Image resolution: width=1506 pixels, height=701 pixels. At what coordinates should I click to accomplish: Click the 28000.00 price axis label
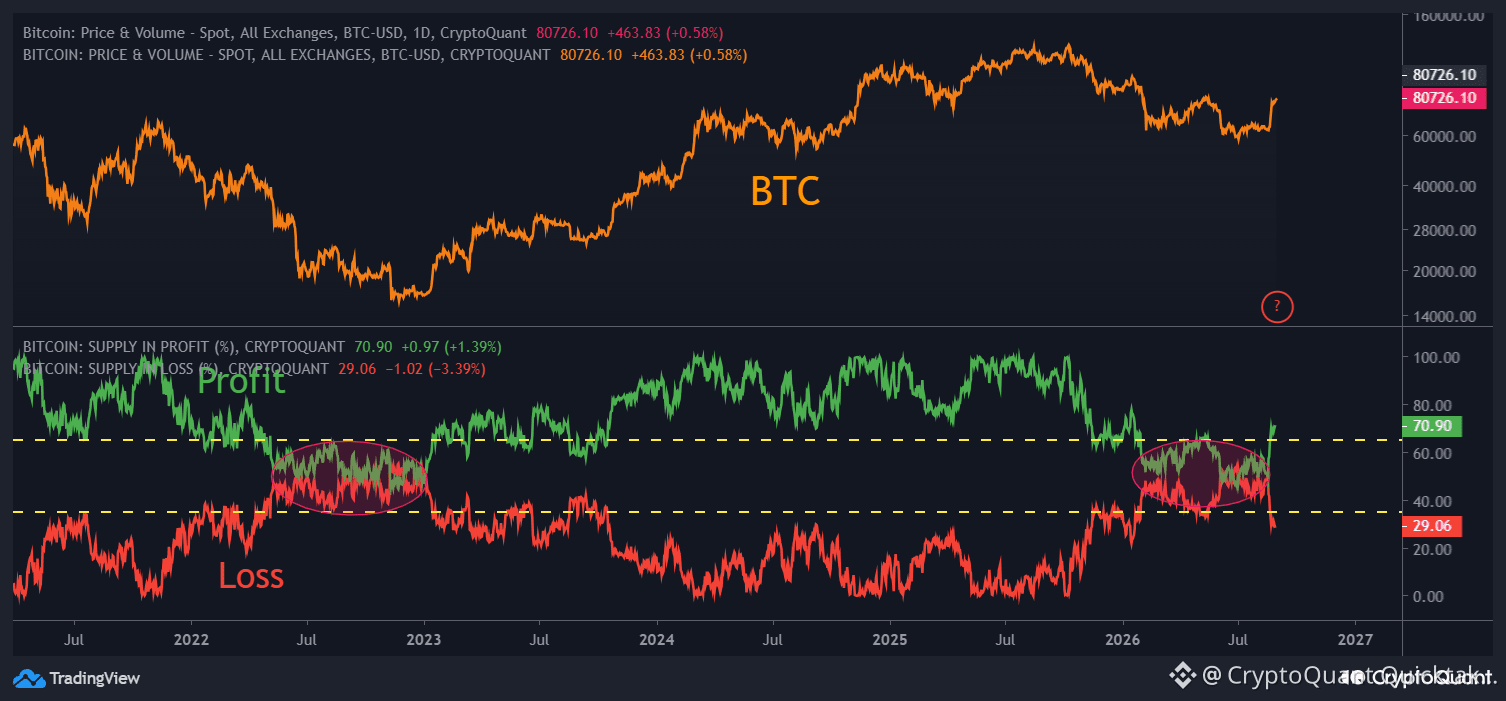(x=1443, y=230)
